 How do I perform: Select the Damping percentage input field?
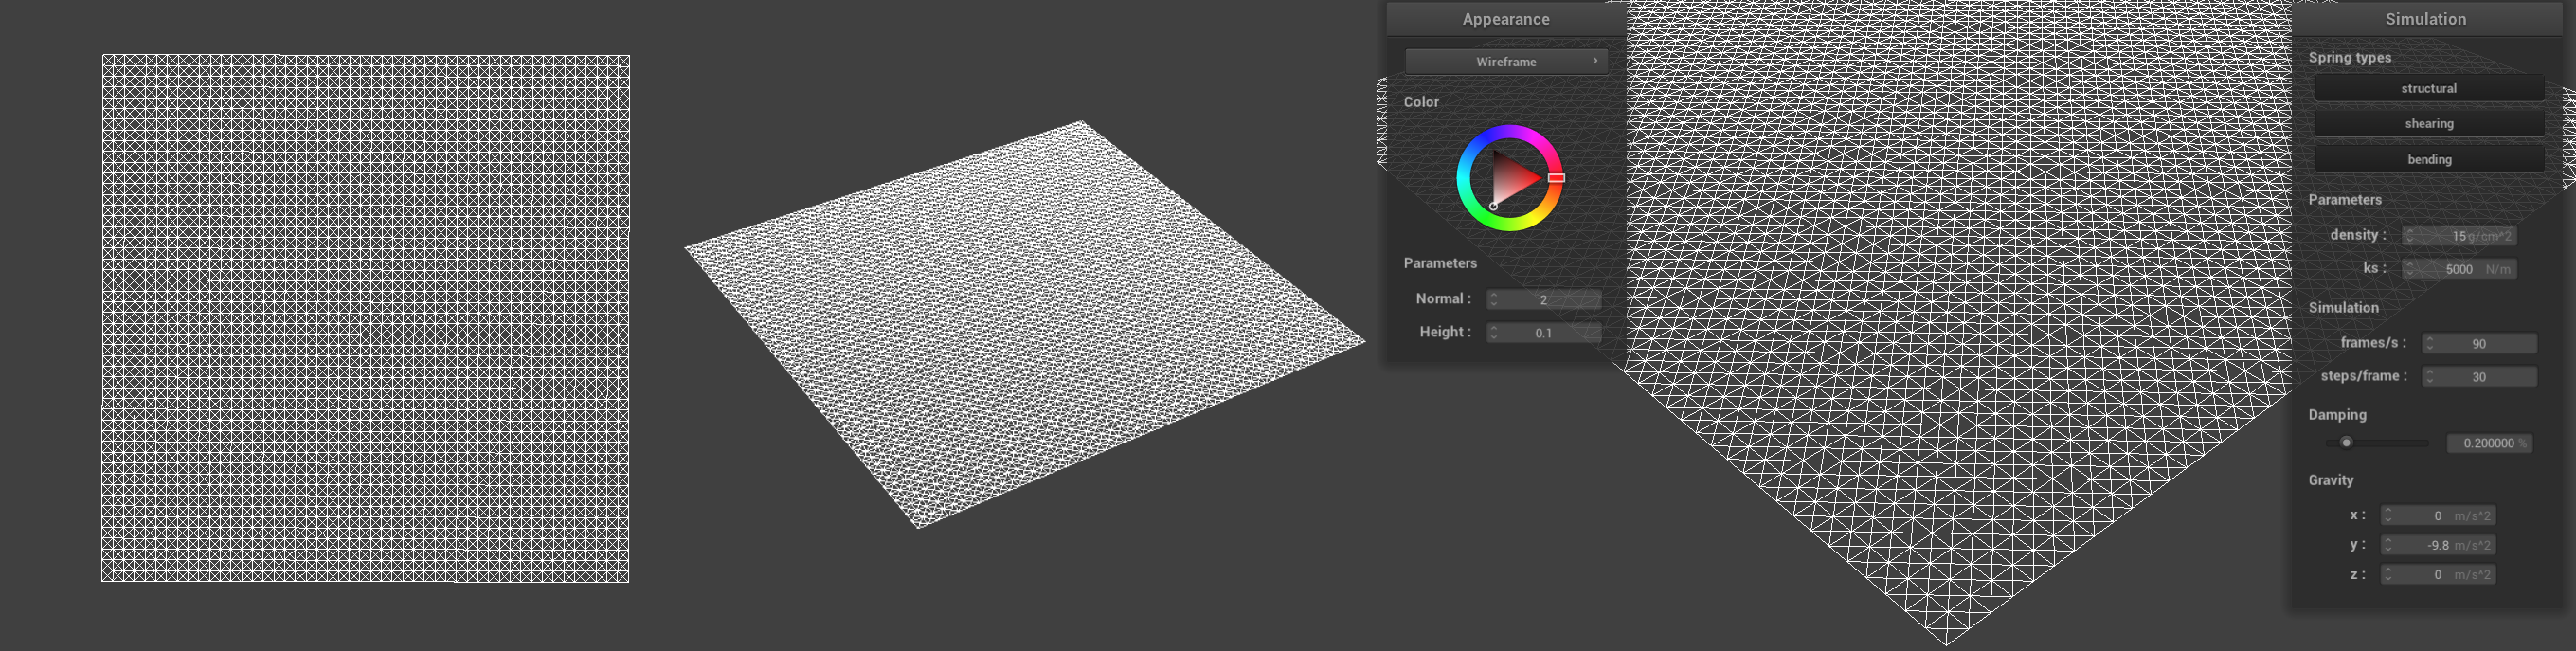coord(2487,443)
